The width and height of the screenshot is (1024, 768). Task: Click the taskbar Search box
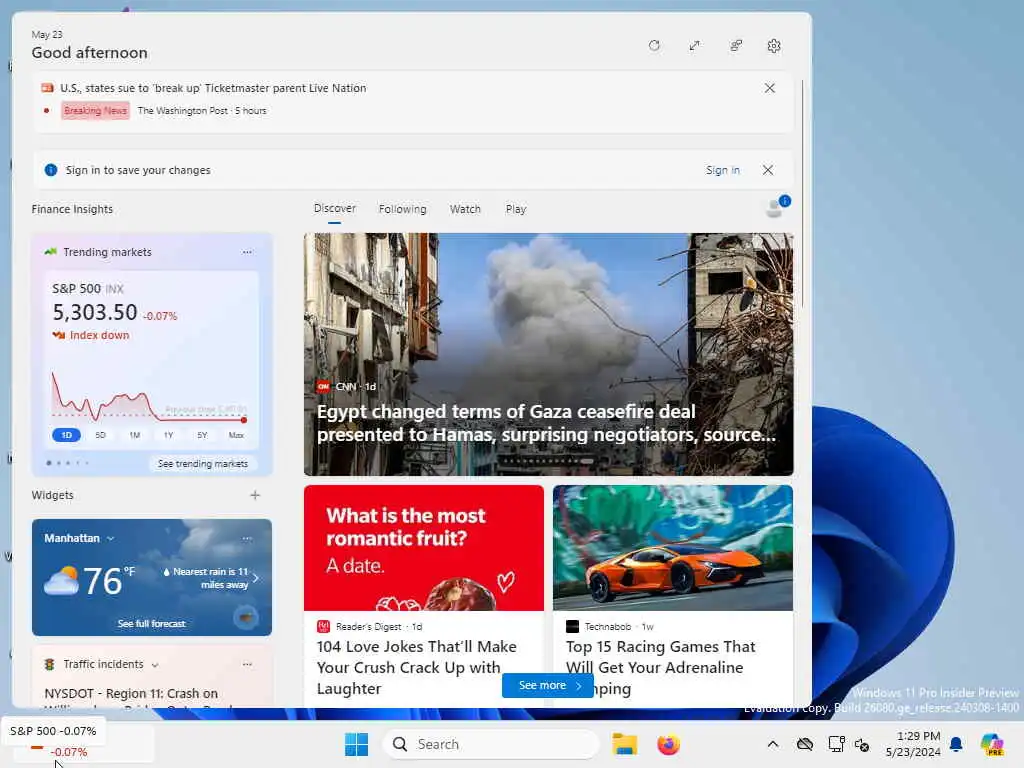[x=490, y=744]
